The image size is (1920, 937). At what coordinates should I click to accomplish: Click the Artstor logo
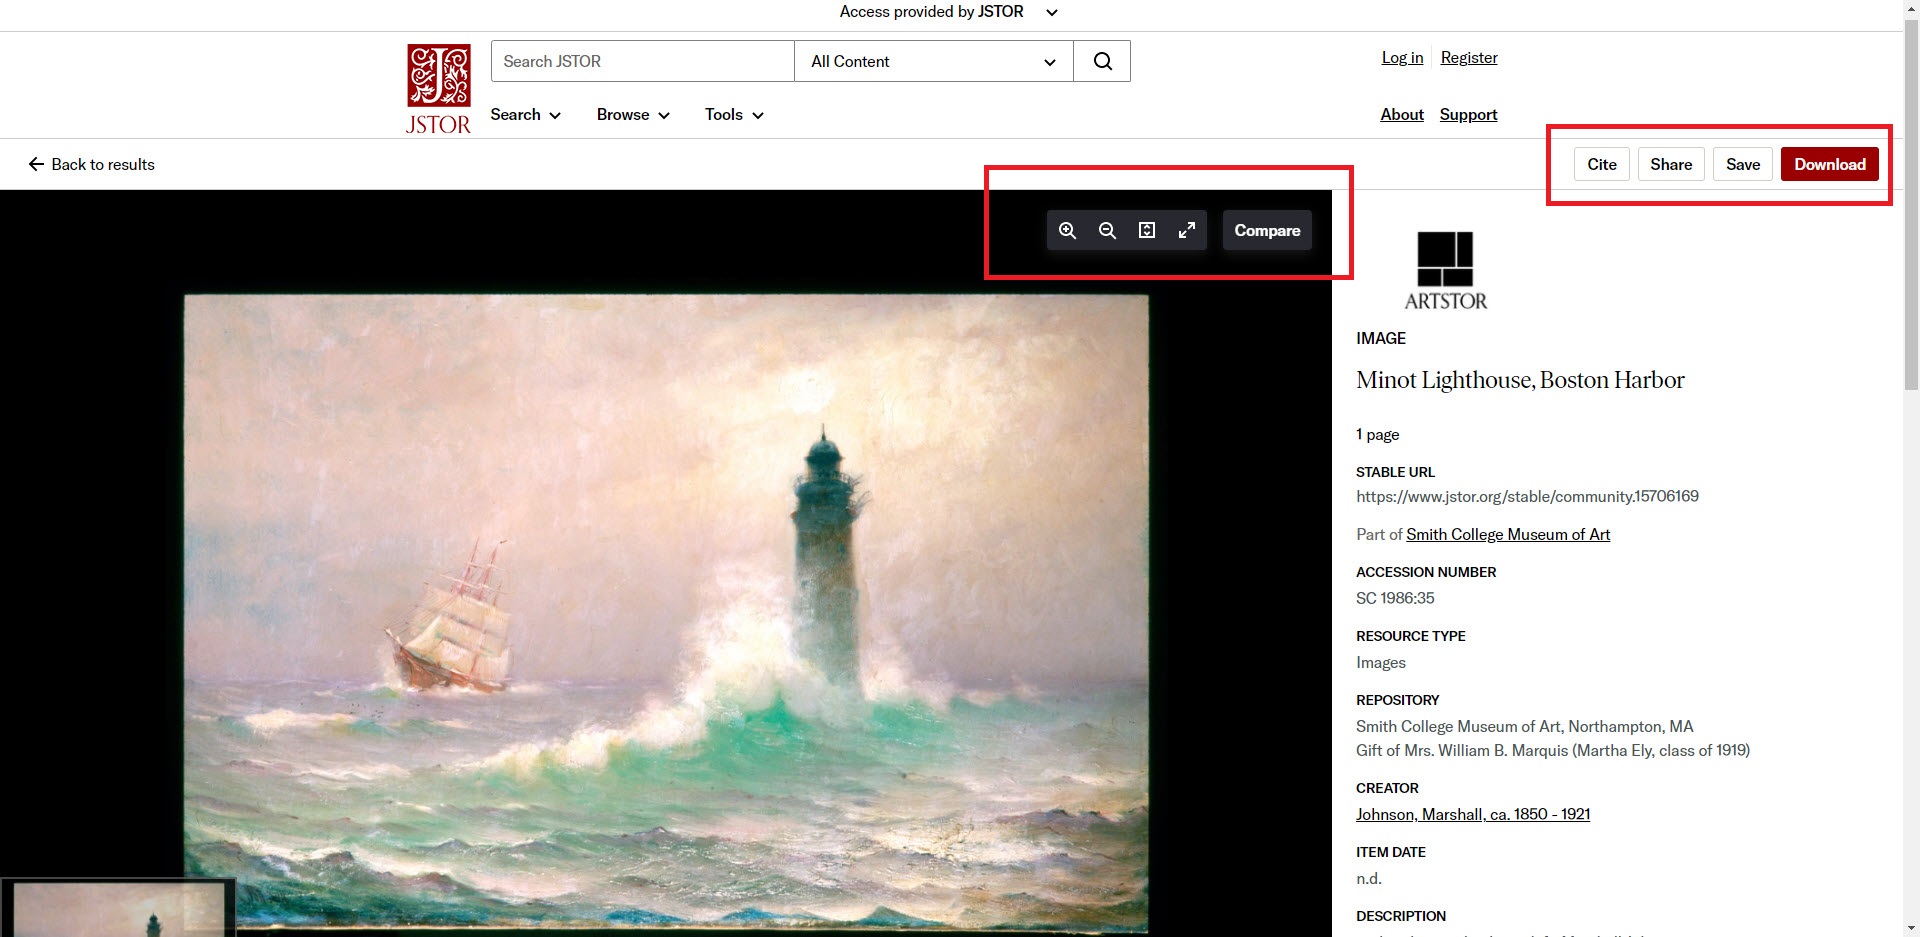pos(1445,271)
